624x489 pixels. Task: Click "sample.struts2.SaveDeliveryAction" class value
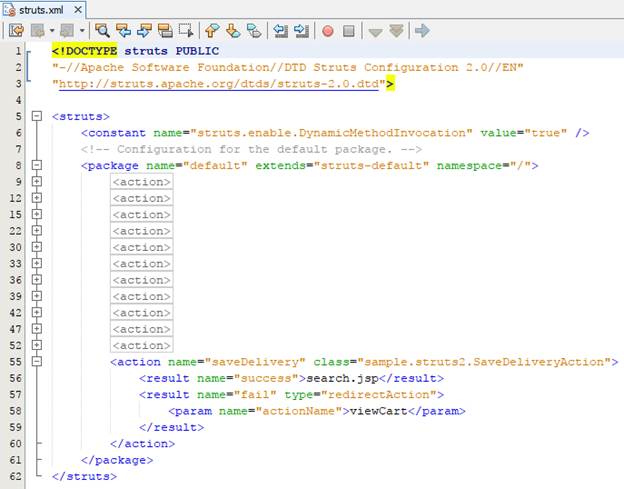[484, 362]
